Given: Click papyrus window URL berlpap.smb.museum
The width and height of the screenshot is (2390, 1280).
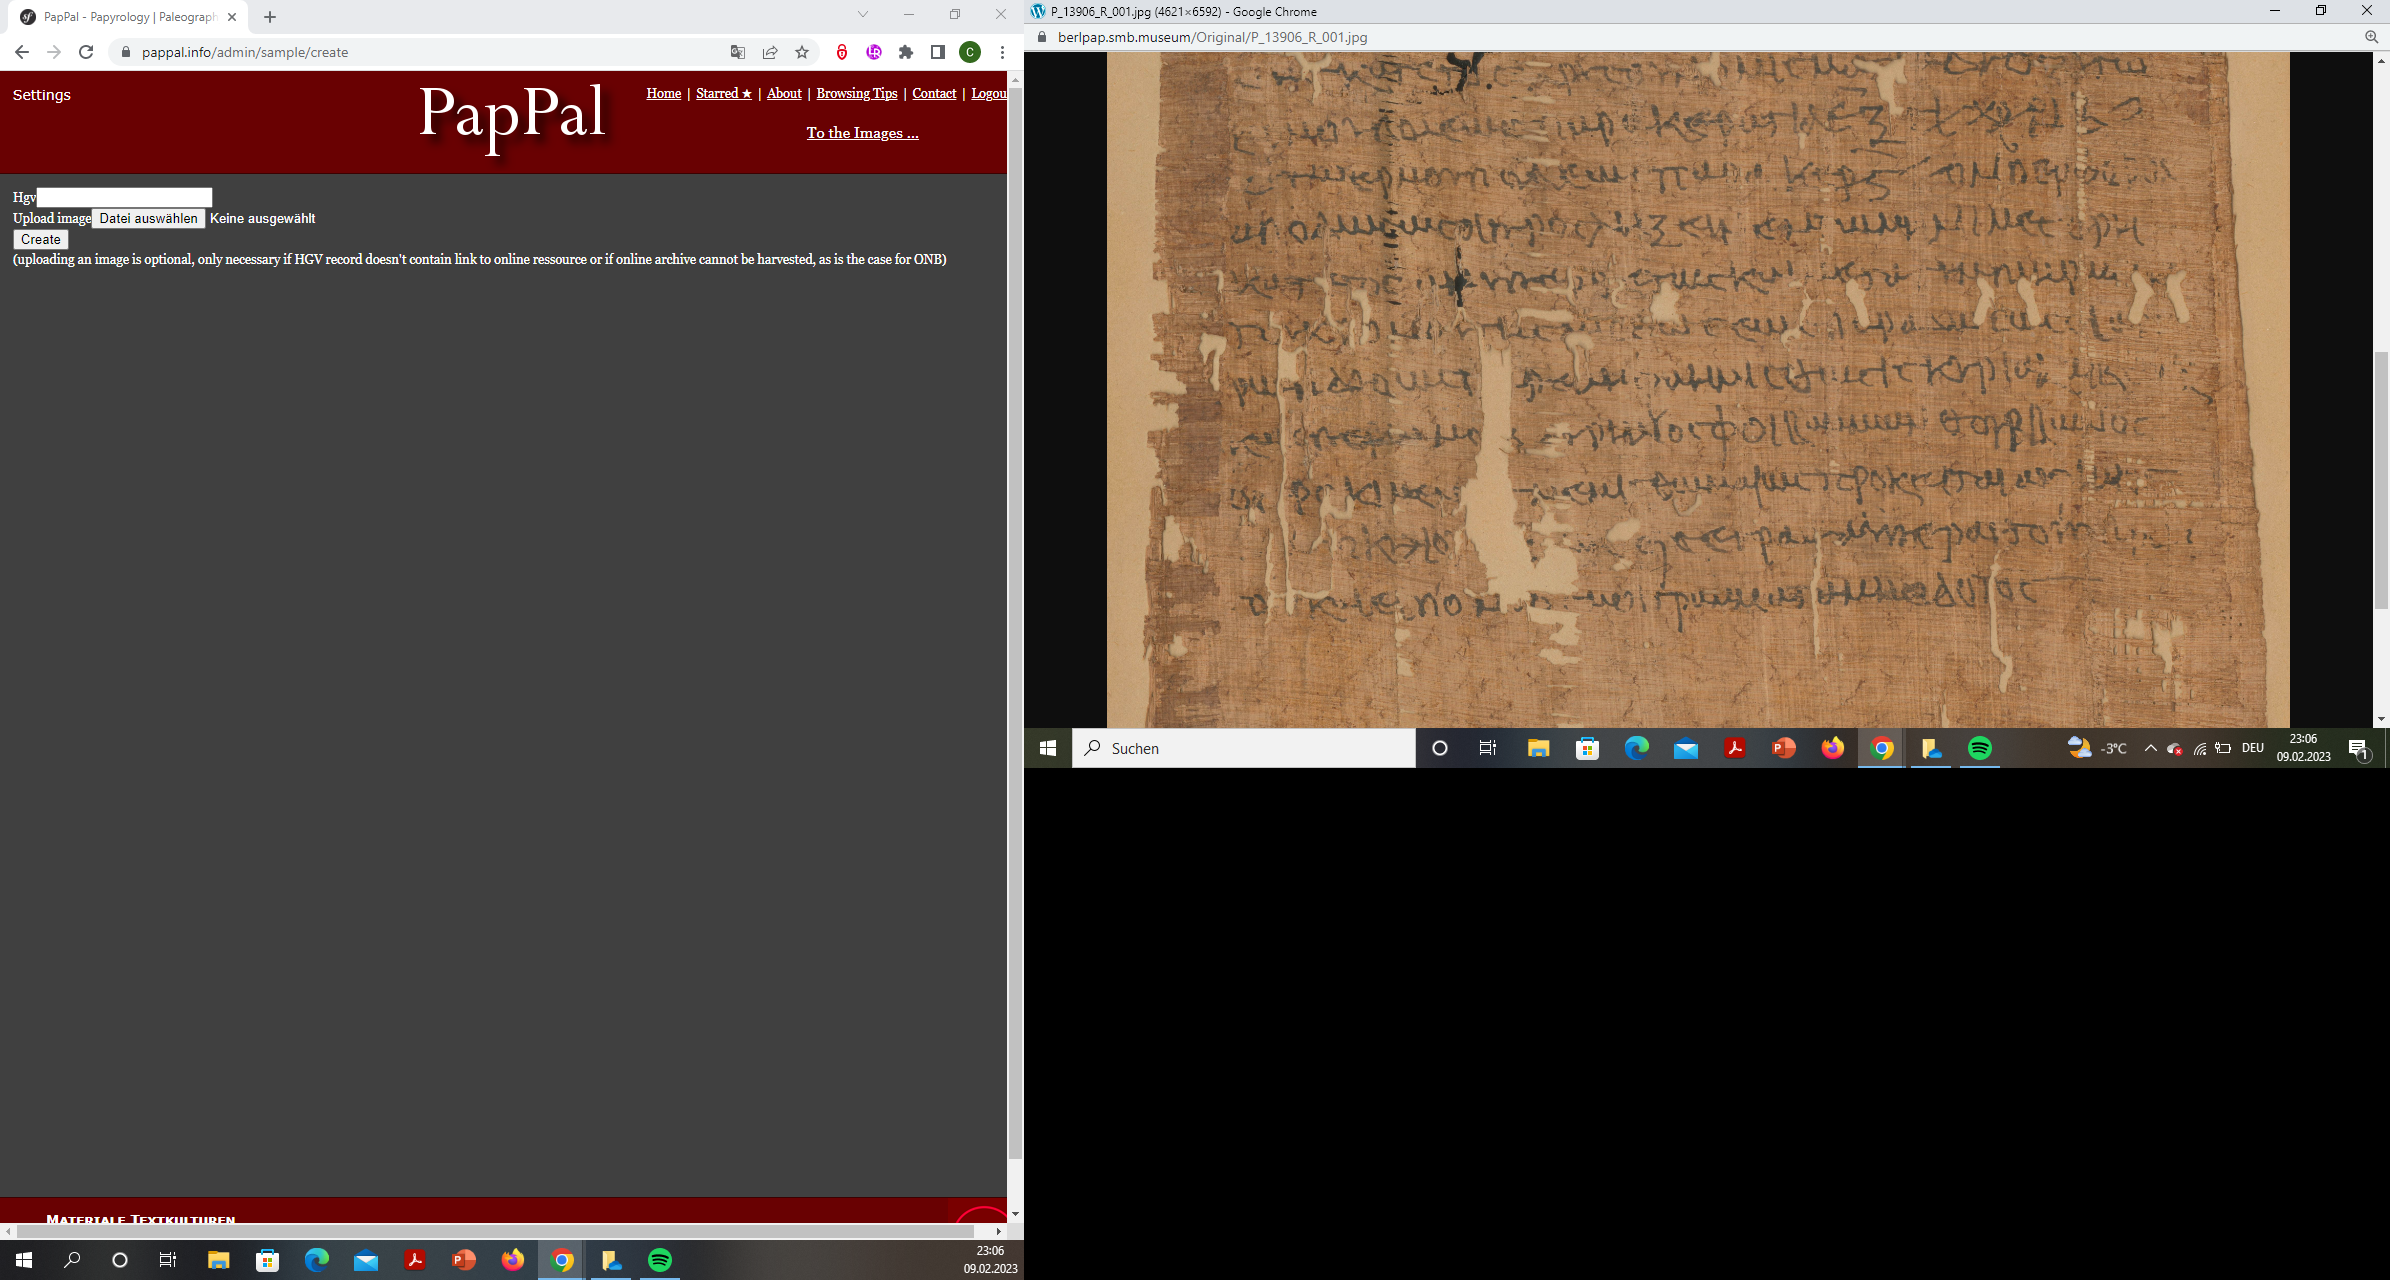Looking at the screenshot, I should pyautogui.click(x=1212, y=37).
